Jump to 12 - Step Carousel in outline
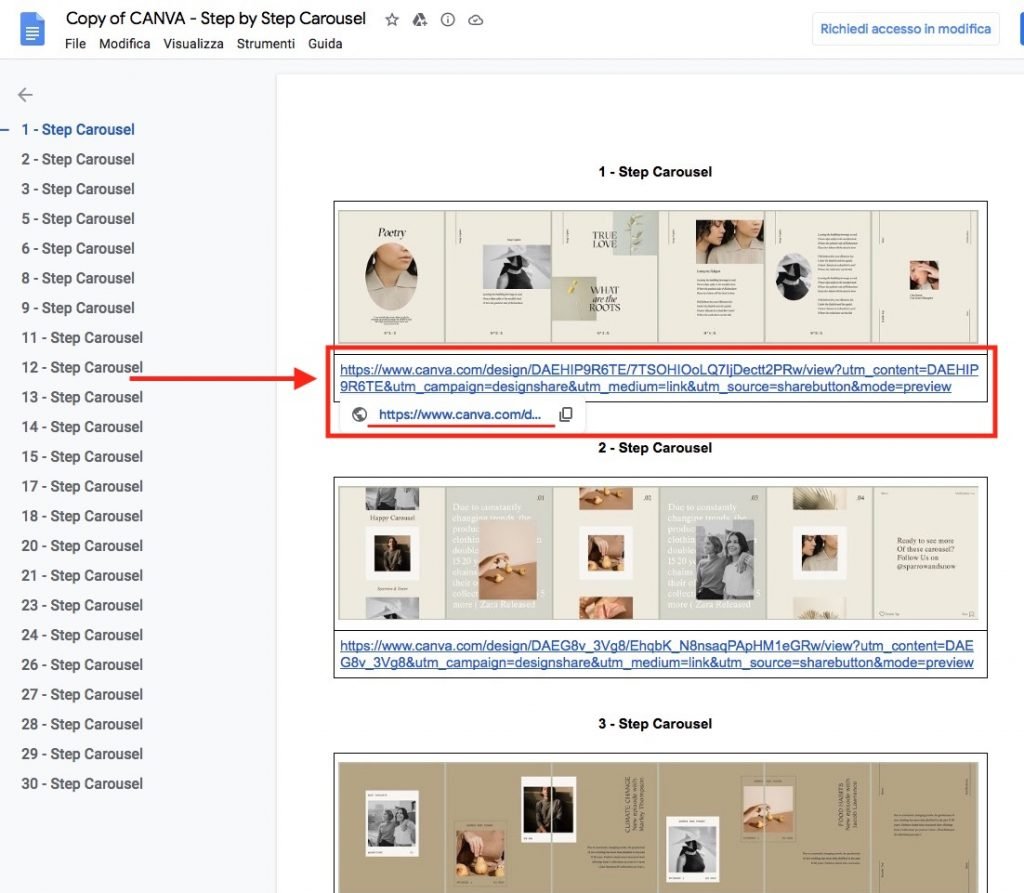Image resolution: width=1024 pixels, height=893 pixels. 82,367
